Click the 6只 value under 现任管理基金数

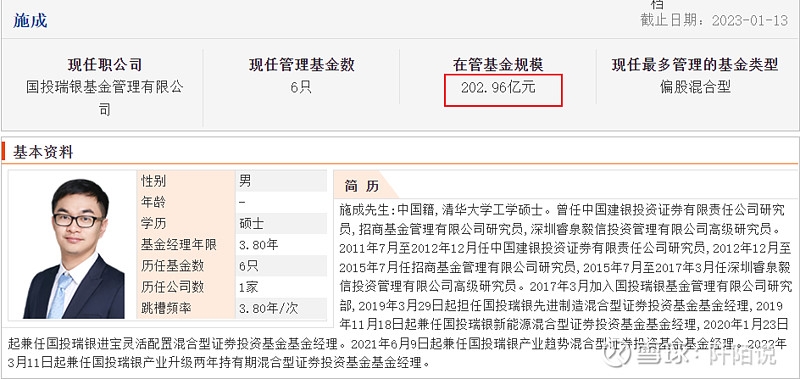click(x=301, y=87)
